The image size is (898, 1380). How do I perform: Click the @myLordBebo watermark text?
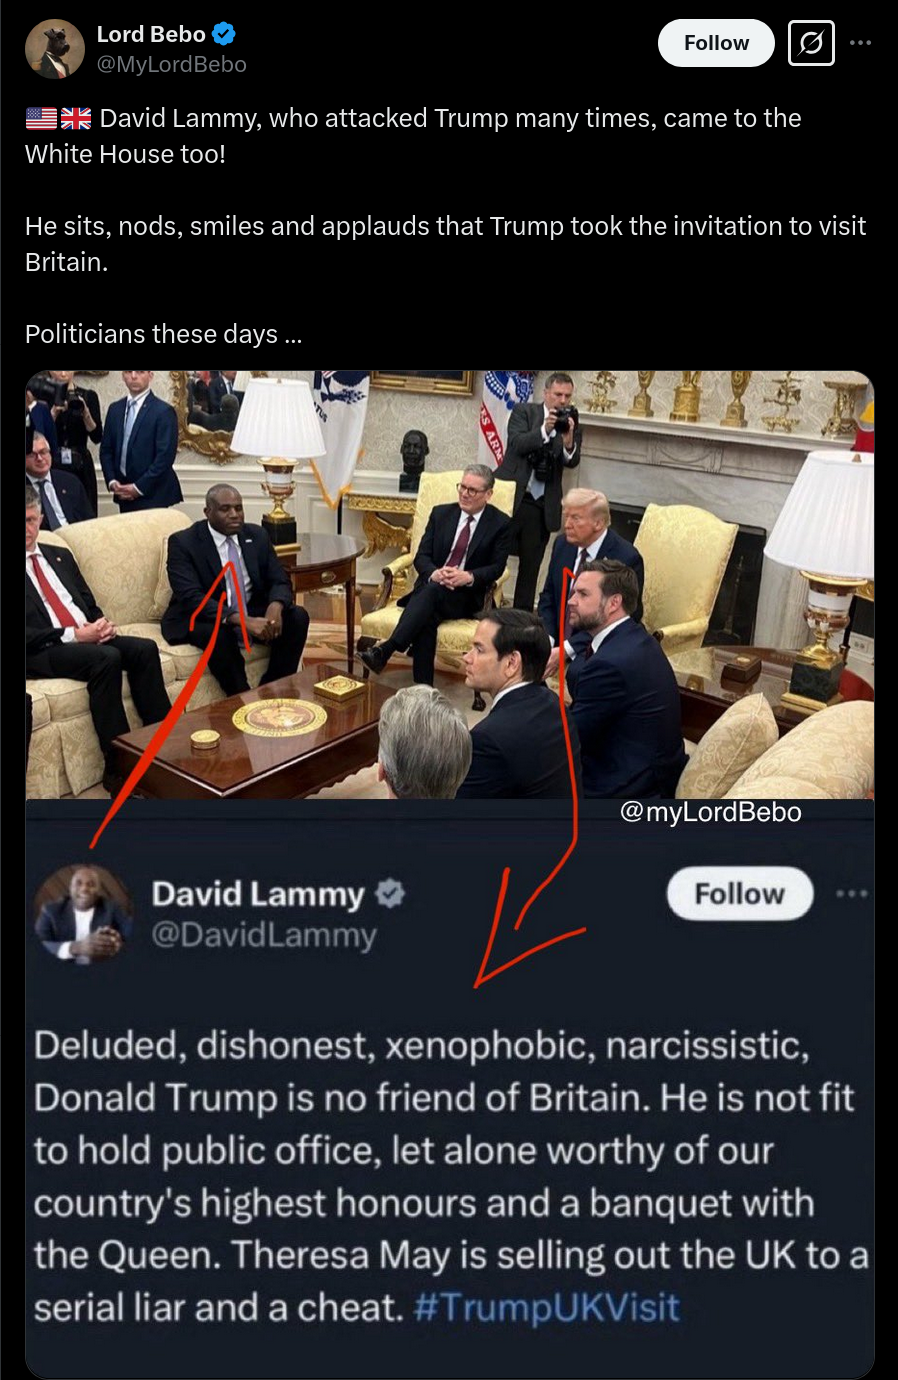pos(711,812)
